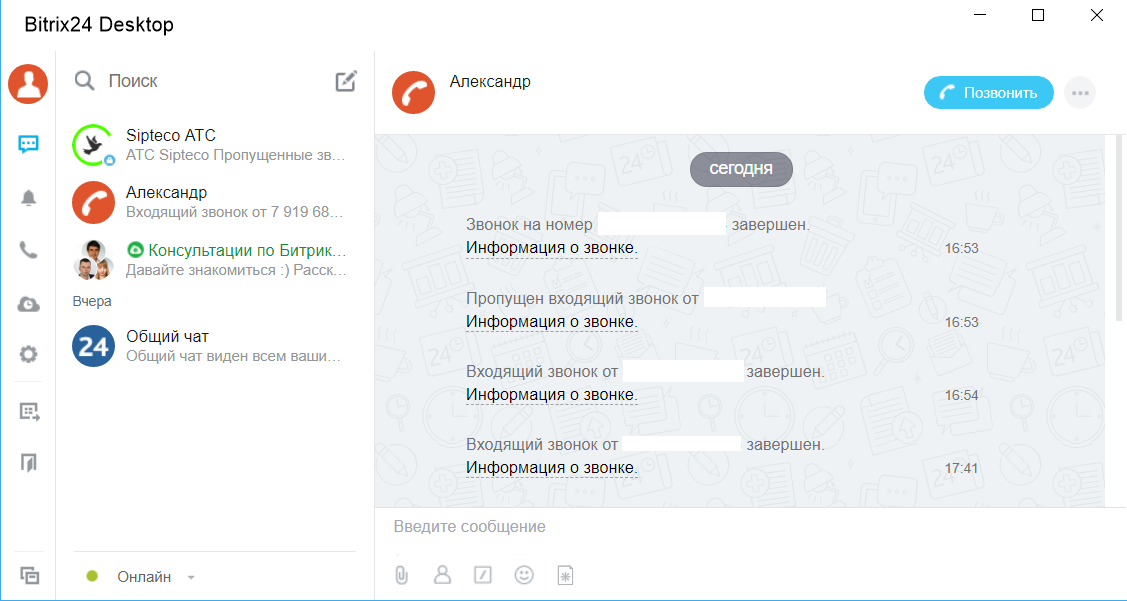Screen dimensions: 1127x601
Task: Open slash commands icon in message toolbar
Action: (482, 574)
